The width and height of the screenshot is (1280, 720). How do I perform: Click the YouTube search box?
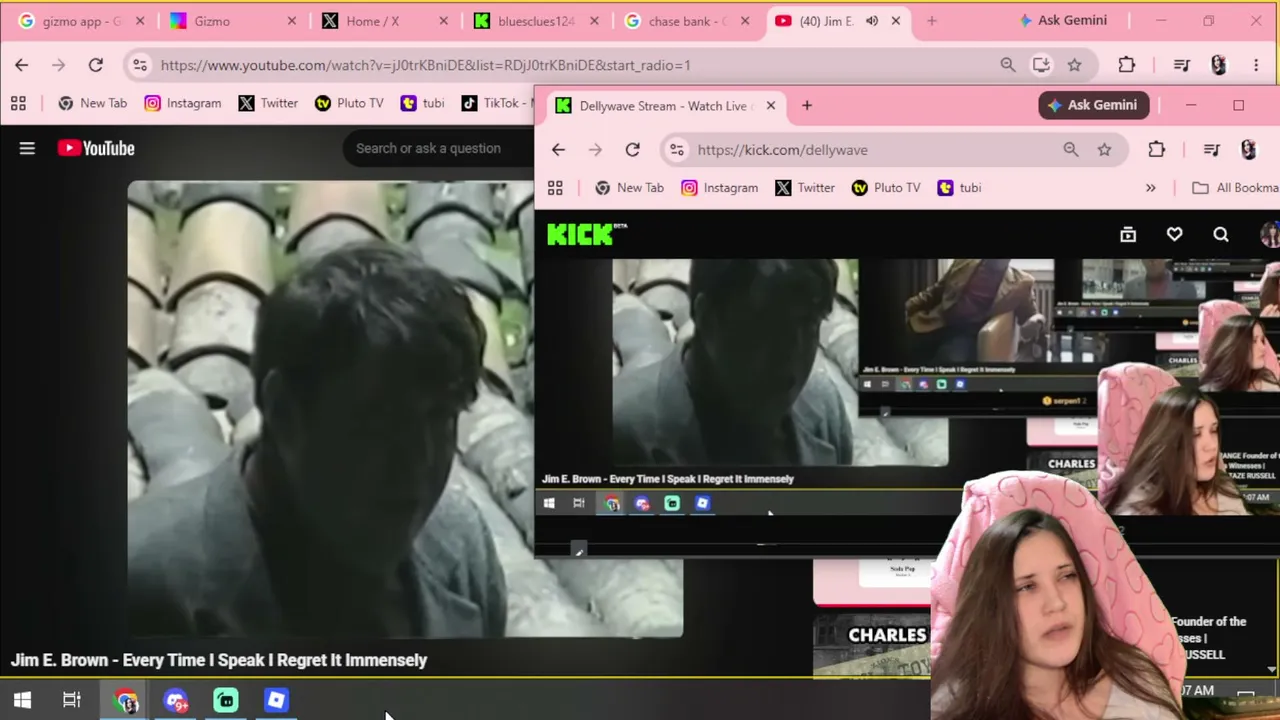coord(439,148)
